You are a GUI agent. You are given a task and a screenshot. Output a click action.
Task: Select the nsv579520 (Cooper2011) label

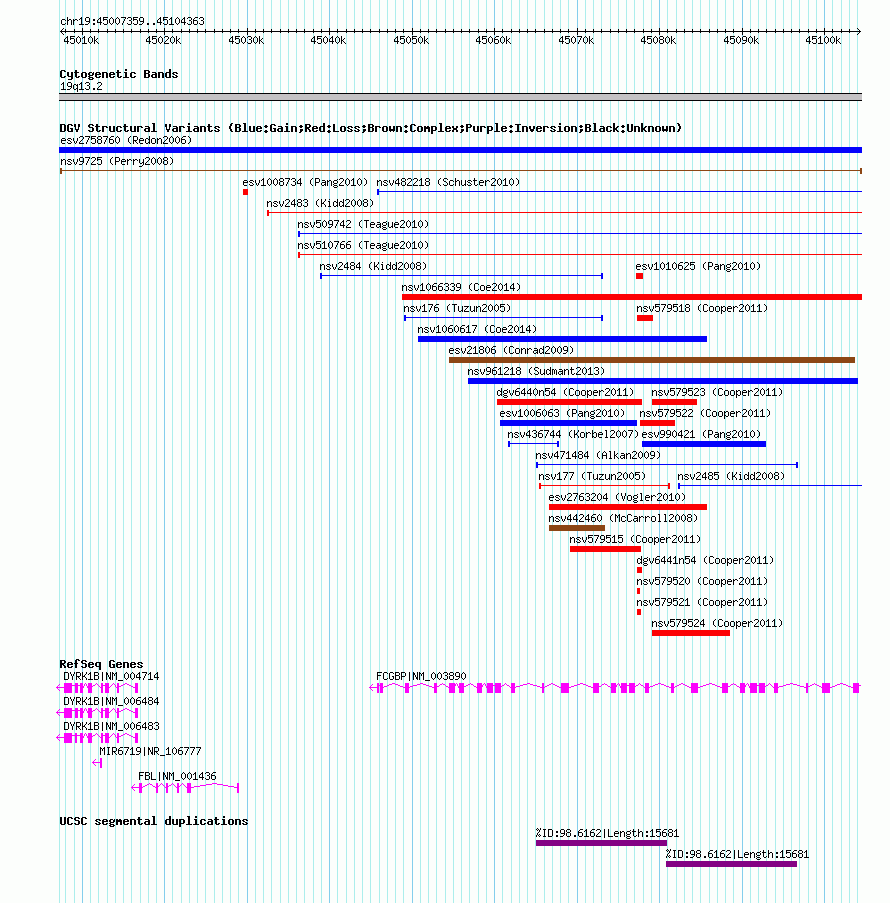(702, 582)
